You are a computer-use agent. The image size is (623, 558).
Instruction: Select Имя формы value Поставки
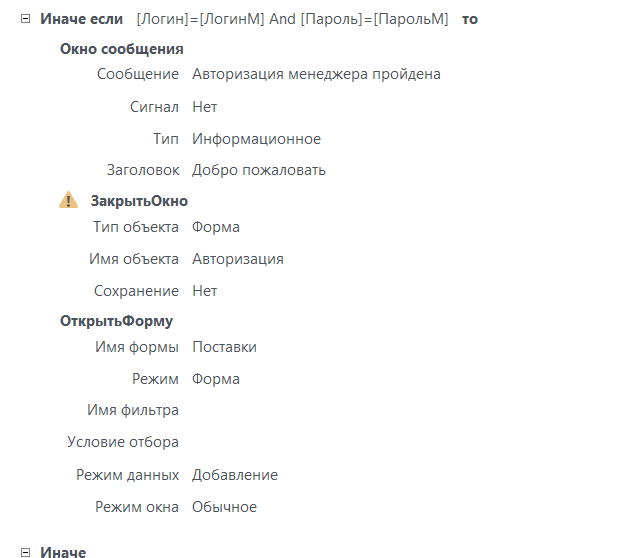224,347
